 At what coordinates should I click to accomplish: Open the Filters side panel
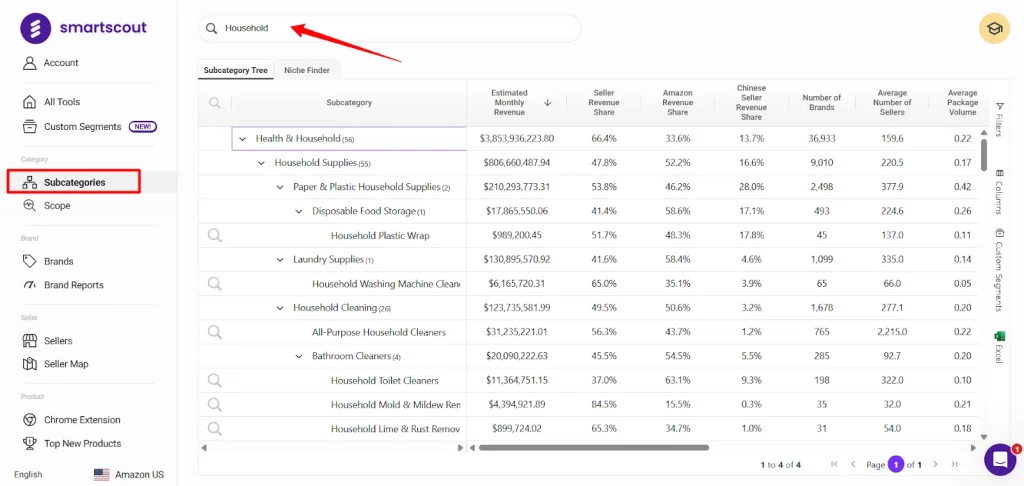999,120
